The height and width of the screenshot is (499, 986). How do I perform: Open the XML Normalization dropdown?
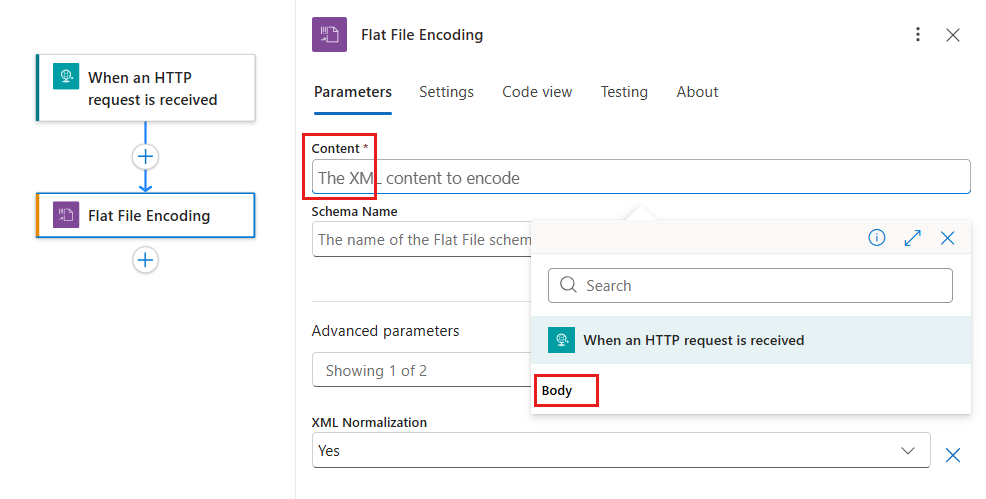pos(620,451)
